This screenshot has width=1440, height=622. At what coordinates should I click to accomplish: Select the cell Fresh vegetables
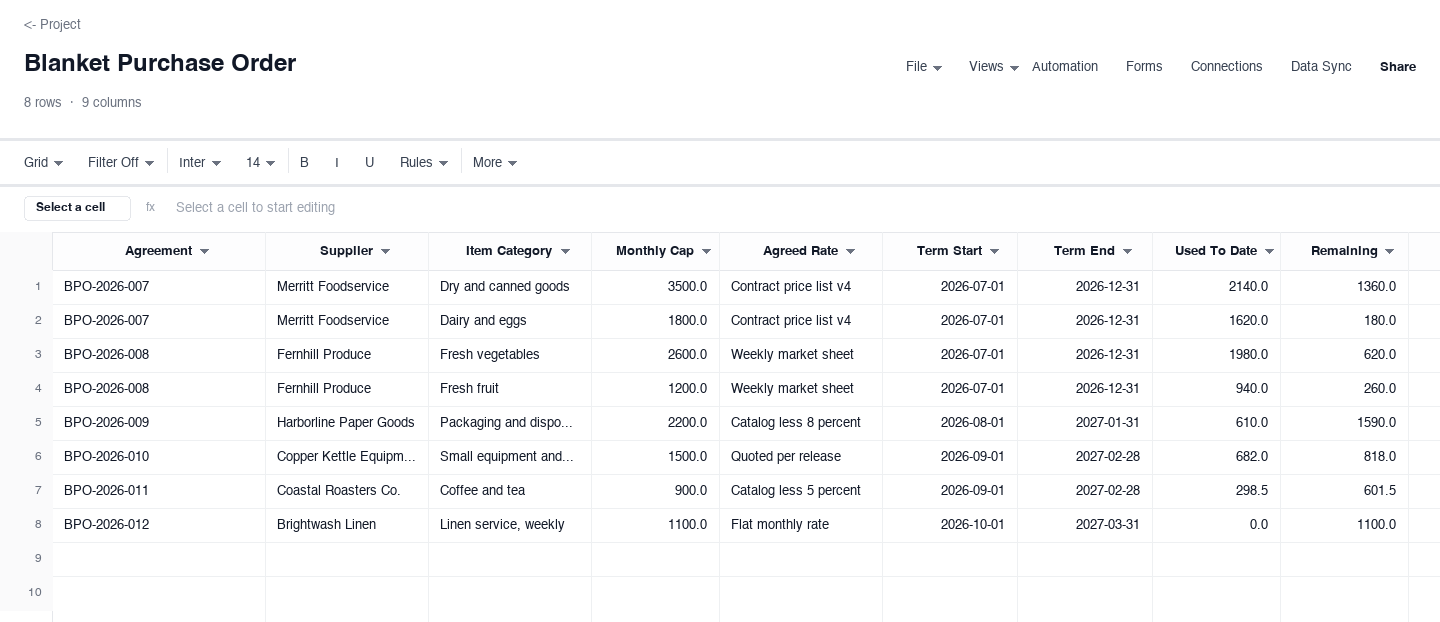pyautogui.click(x=510, y=355)
